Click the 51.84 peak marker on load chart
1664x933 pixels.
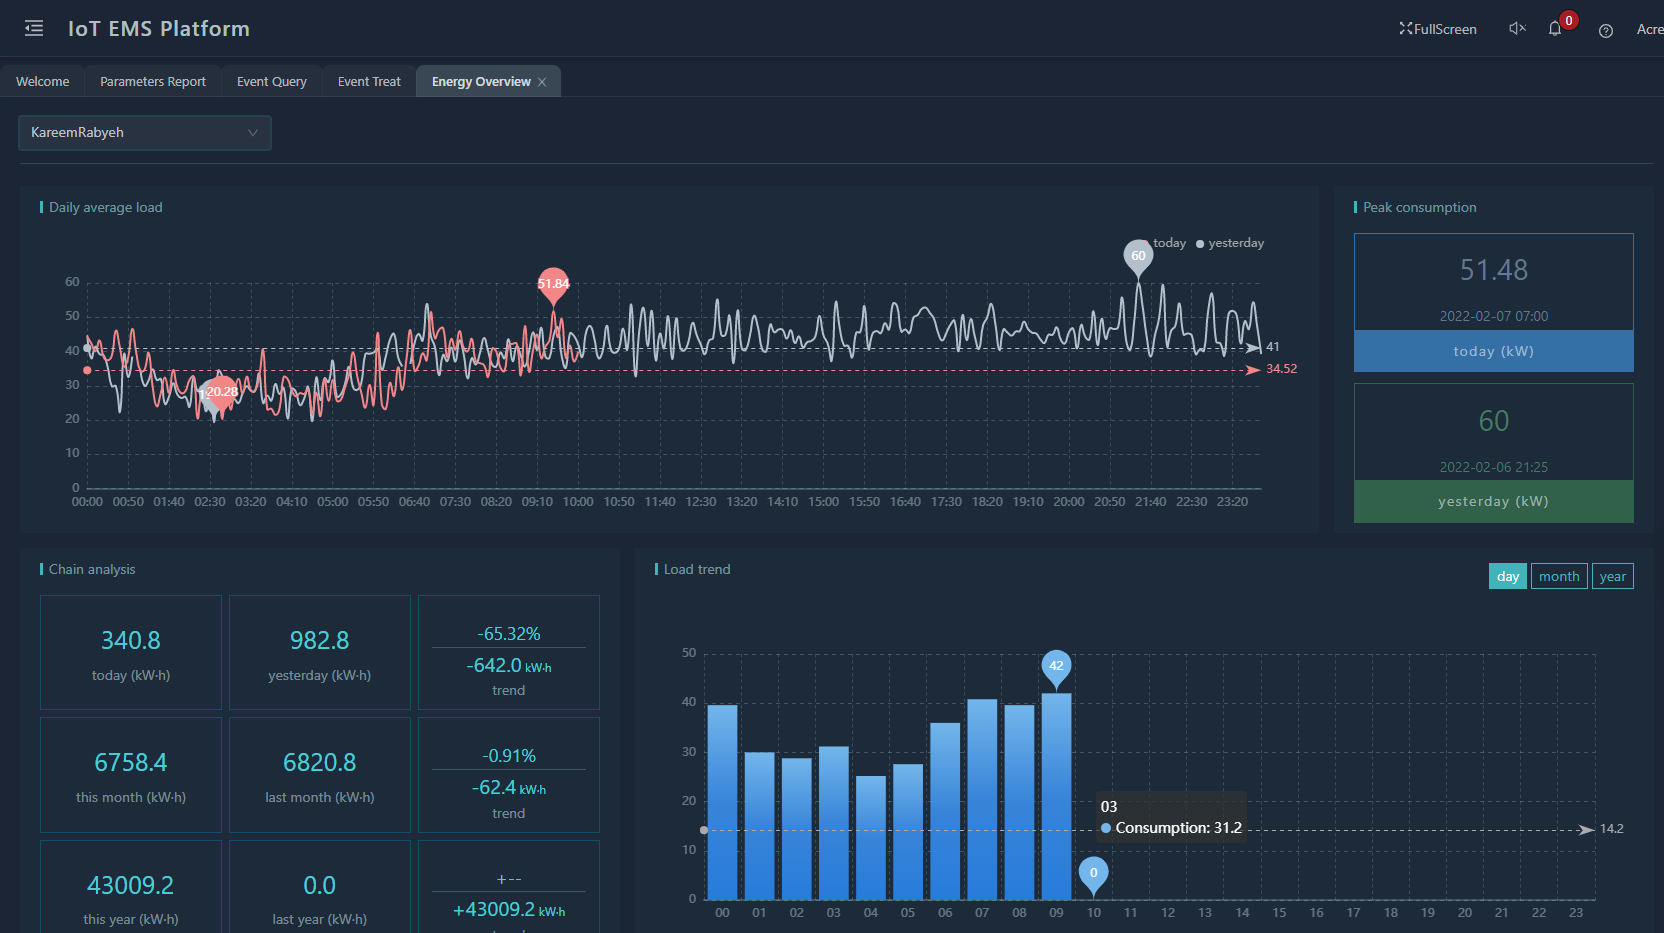(x=553, y=284)
